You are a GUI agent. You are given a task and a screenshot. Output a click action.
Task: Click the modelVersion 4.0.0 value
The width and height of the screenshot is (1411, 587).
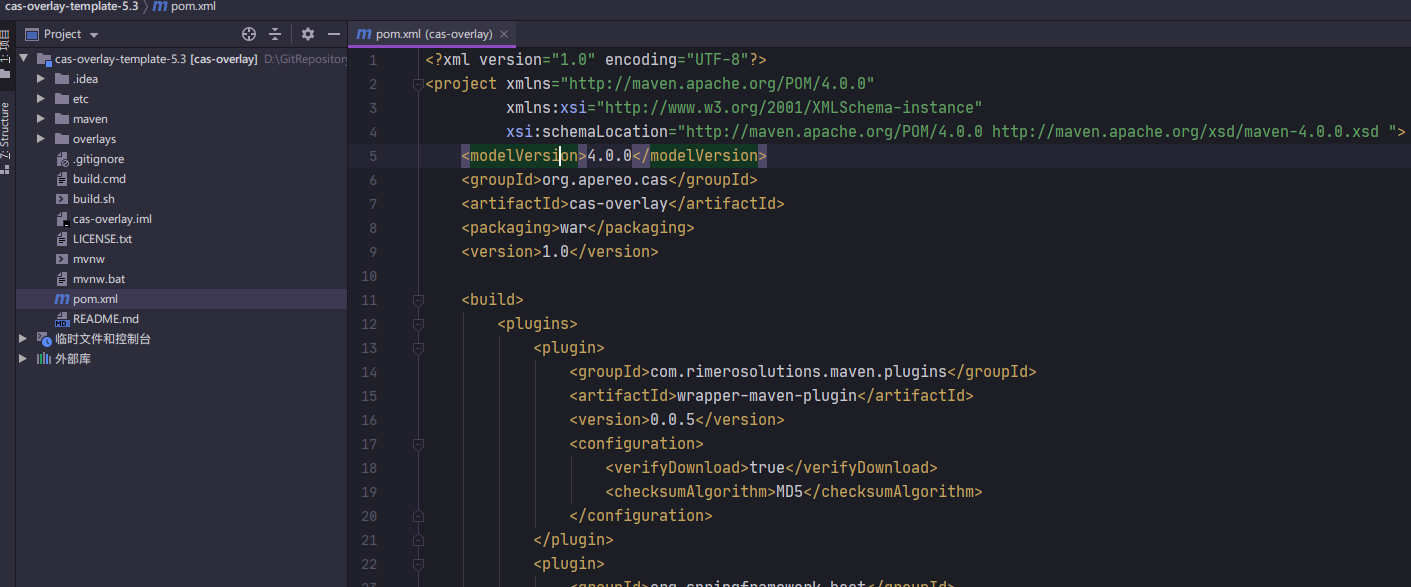point(609,156)
